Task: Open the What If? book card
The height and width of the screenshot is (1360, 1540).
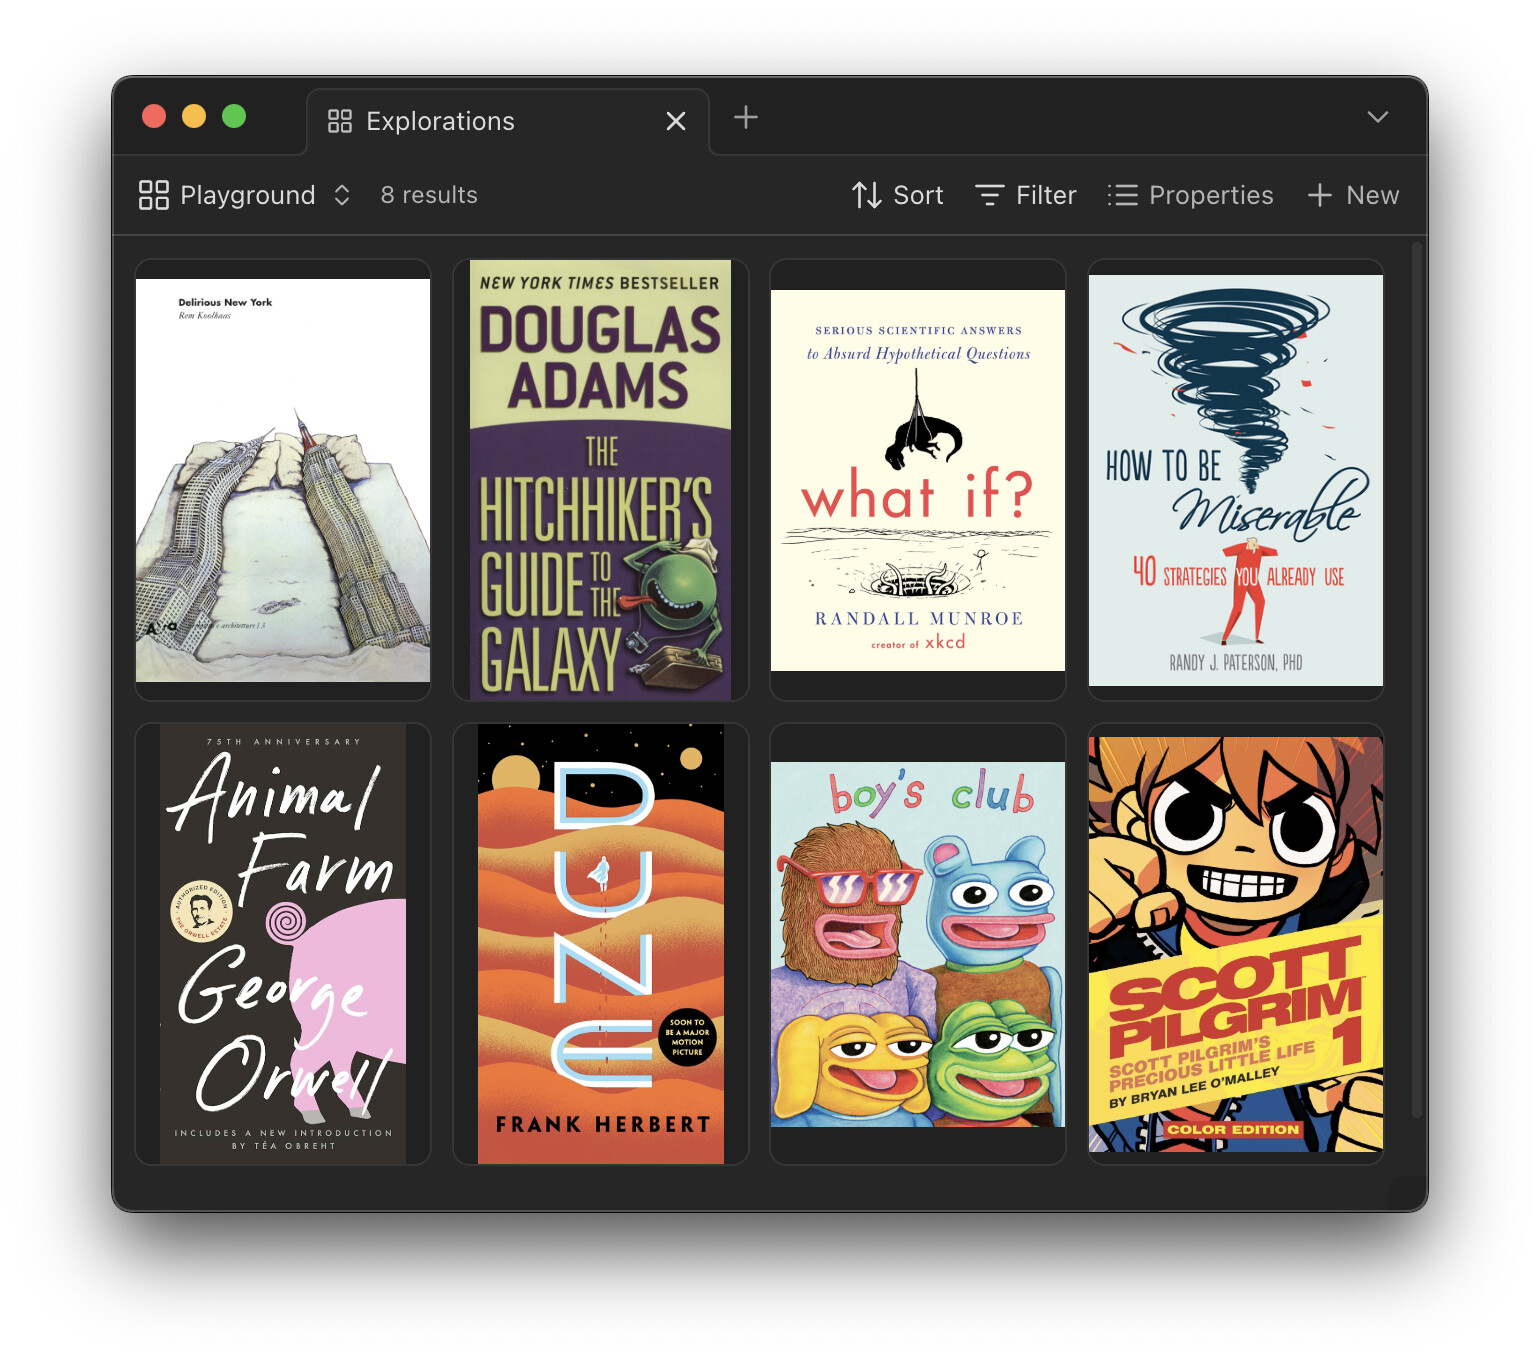Action: pyautogui.click(x=918, y=480)
